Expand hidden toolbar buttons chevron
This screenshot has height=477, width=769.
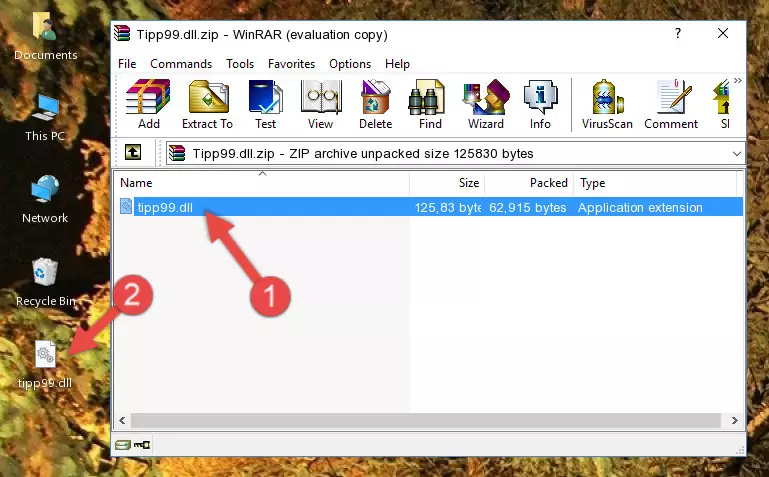click(x=738, y=80)
